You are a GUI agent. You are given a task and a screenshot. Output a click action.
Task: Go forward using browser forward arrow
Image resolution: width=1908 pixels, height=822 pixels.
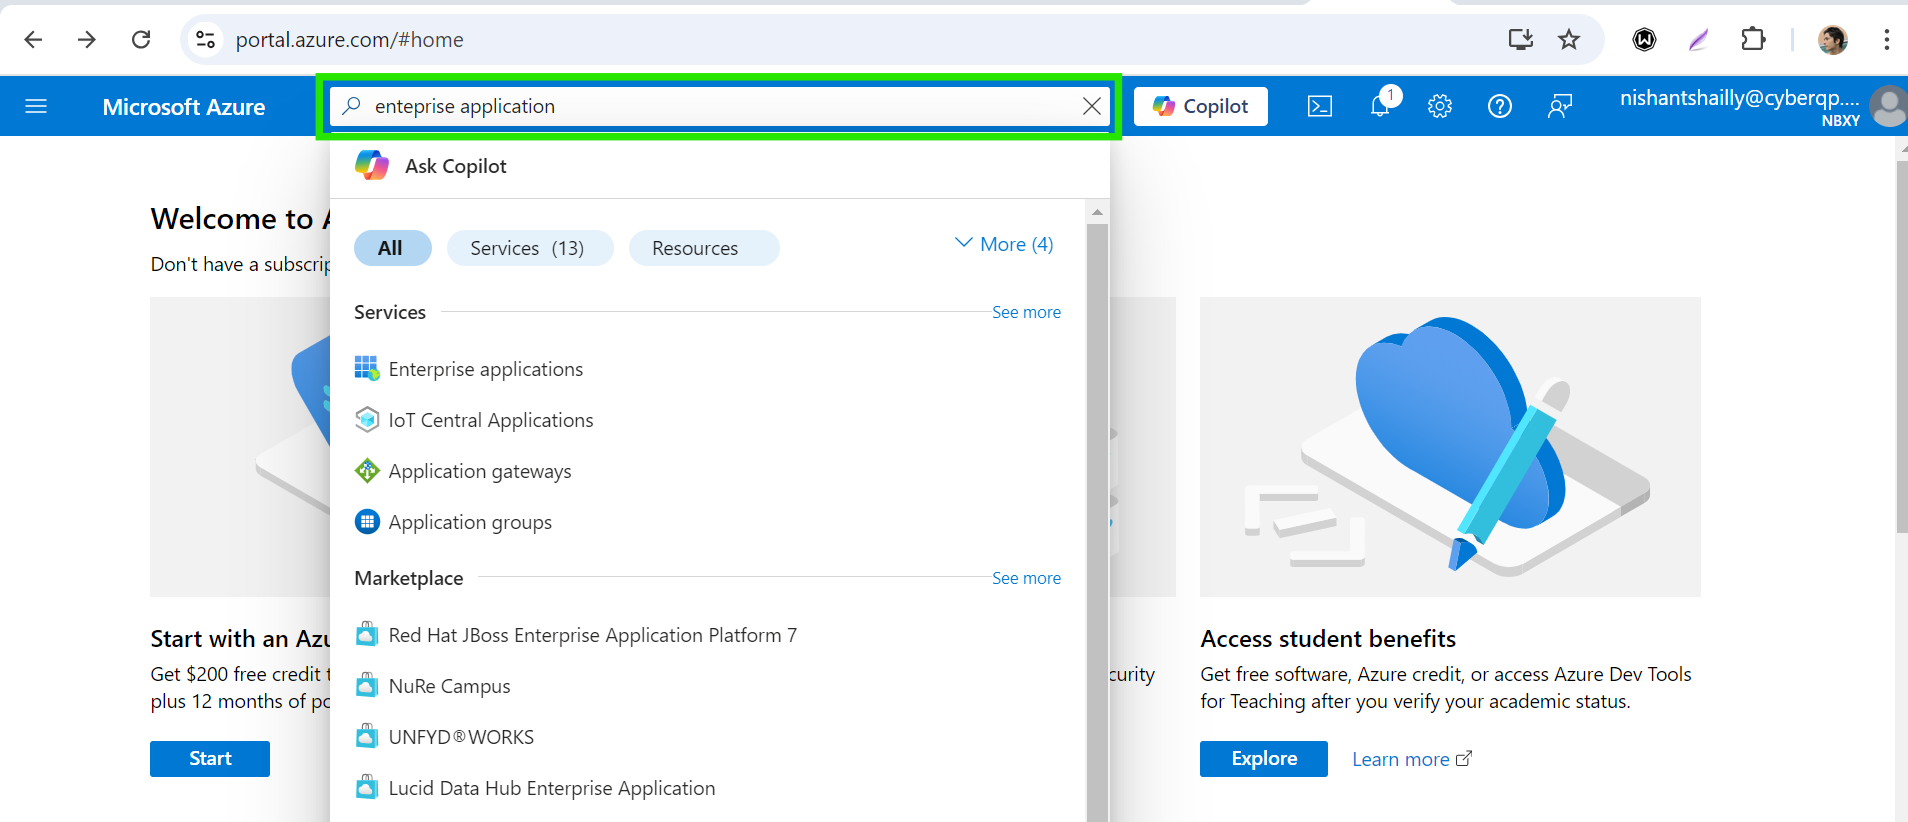tap(87, 39)
